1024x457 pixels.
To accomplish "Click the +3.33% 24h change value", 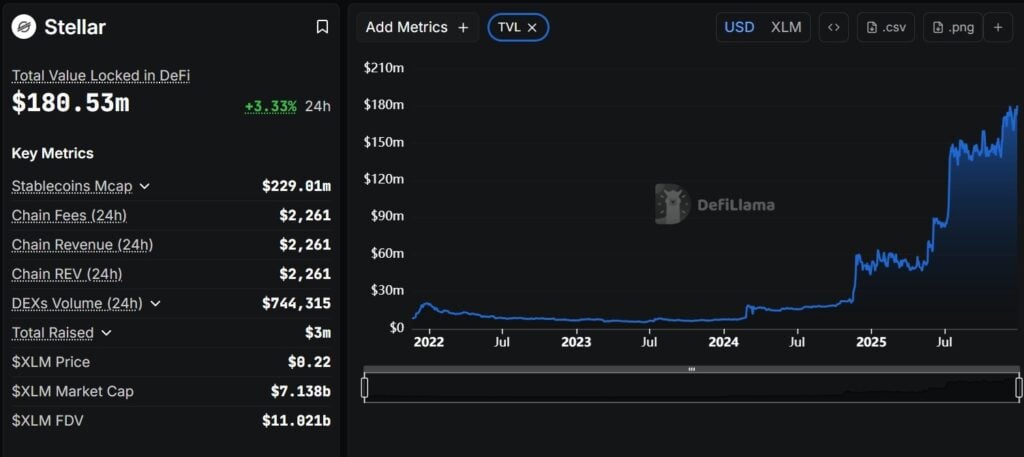I will [x=271, y=106].
